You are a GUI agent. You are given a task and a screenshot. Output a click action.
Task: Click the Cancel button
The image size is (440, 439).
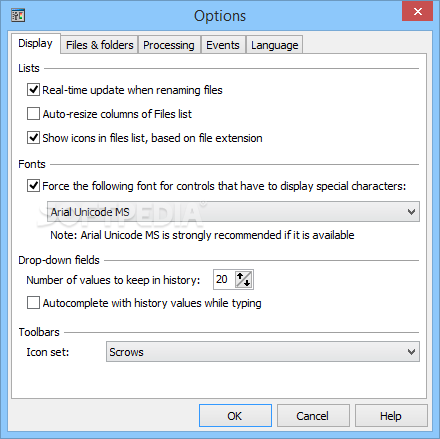[313, 416]
